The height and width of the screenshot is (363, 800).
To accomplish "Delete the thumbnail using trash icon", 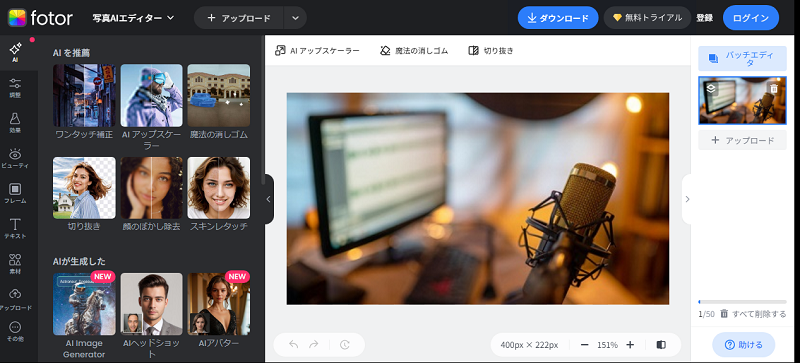I will coord(774,88).
